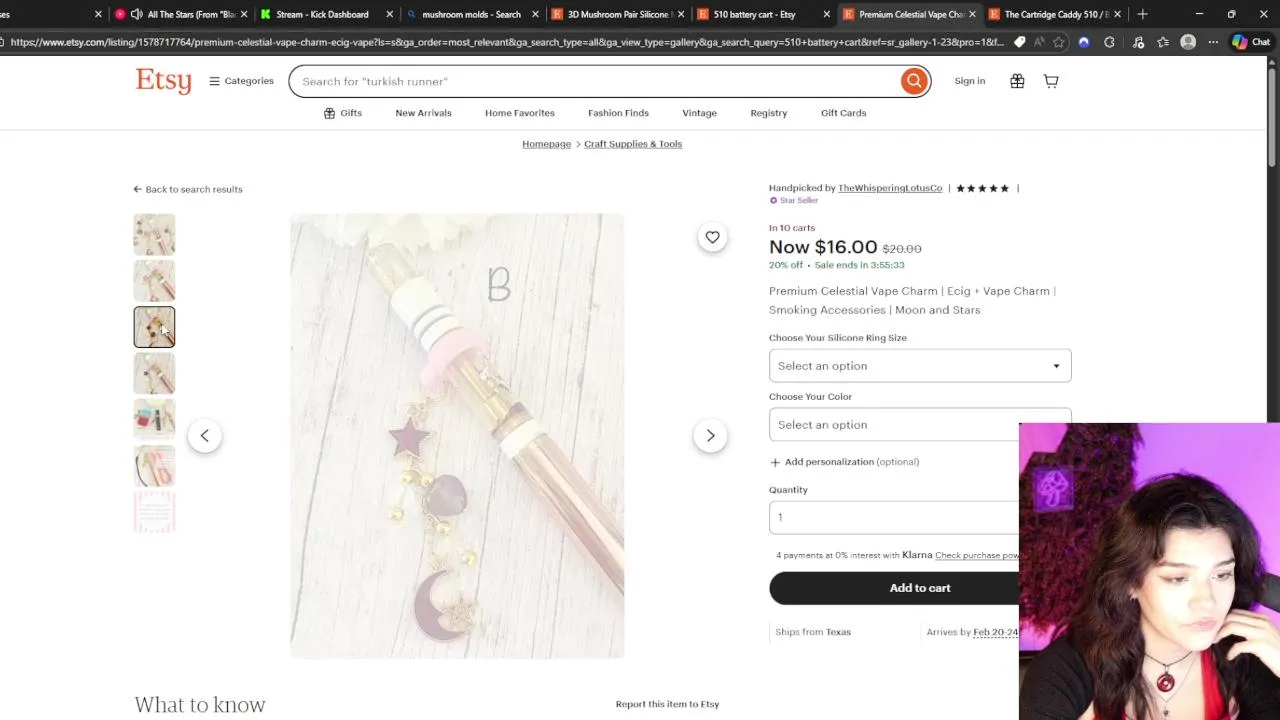Image resolution: width=1280 pixels, height=720 pixels.
Task: Favorite this item with the heart icon
Action: tap(712, 237)
